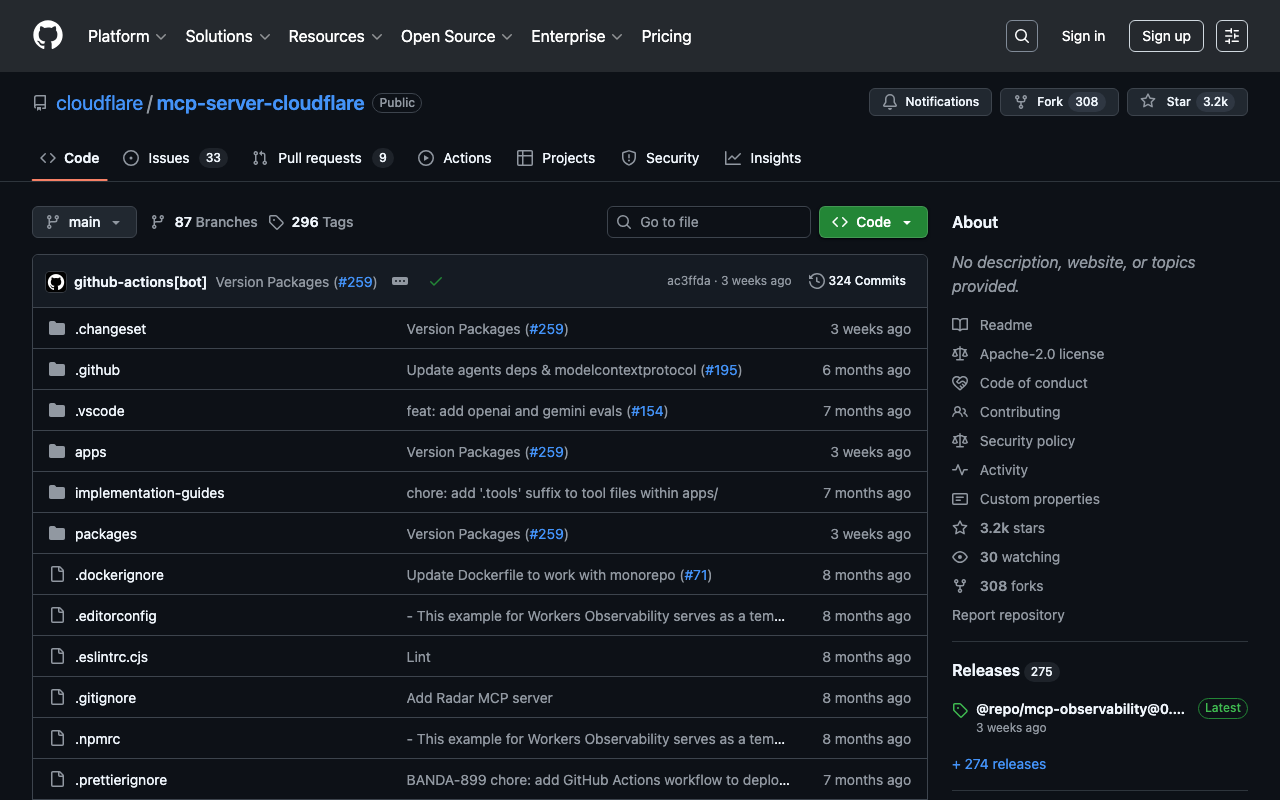Open the search magnifier icon

1021,36
